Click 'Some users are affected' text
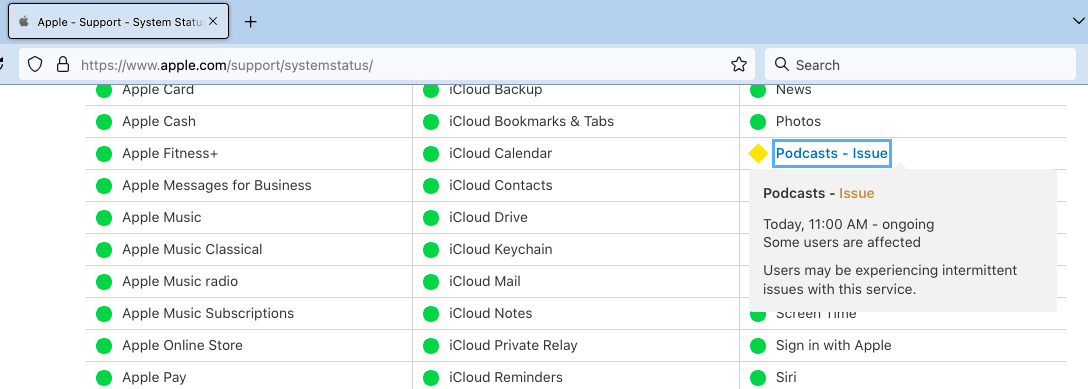1088x389 pixels. pyautogui.click(x=842, y=243)
